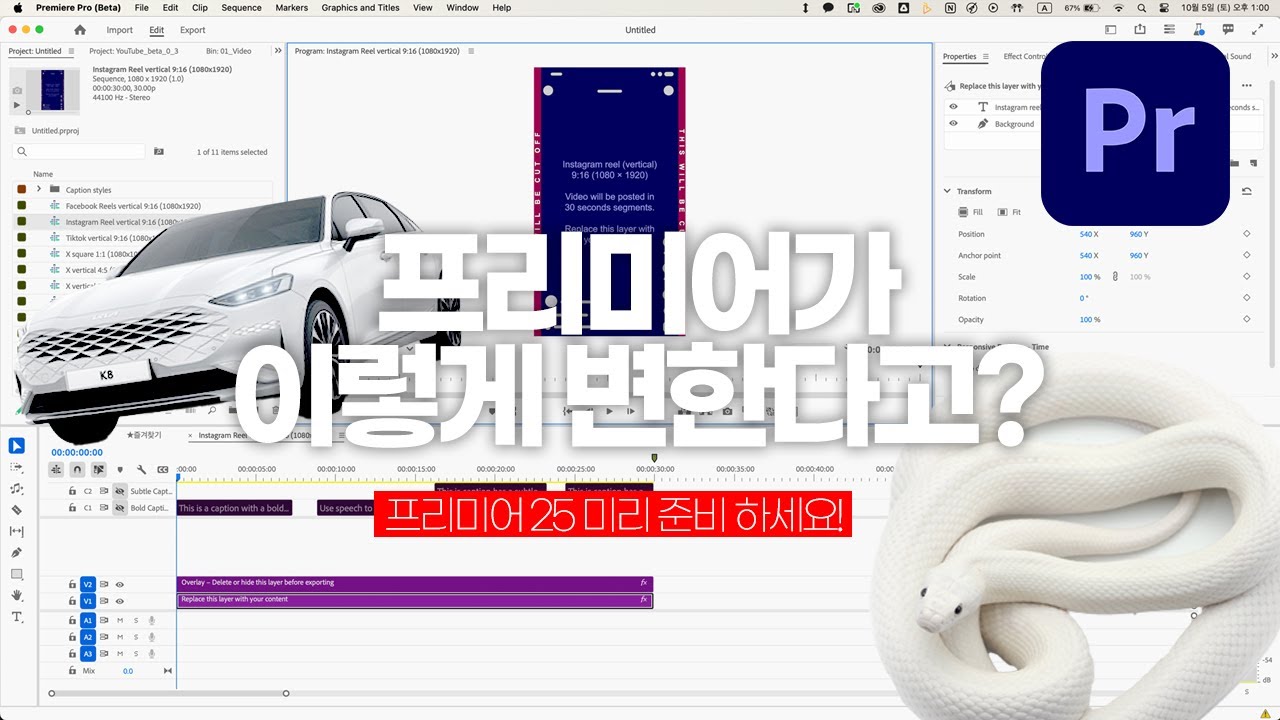Click the macOS Wi-Fi status icon

(x=1118, y=7)
